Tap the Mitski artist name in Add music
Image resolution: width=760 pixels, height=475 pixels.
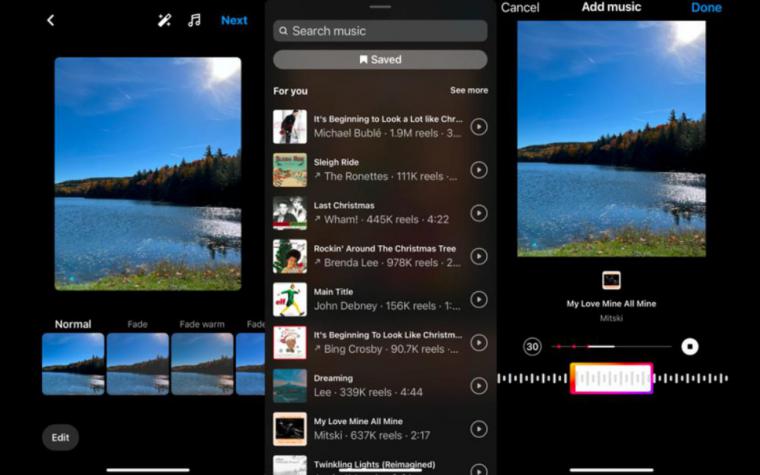pos(611,318)
